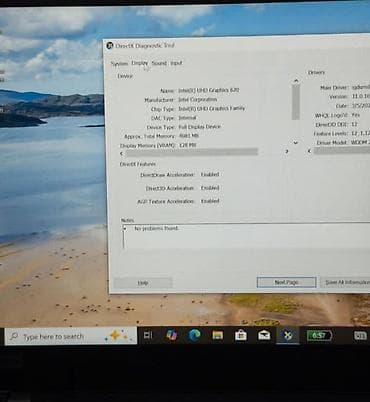Click the WHQL Logo'd value
The height and width of the screenshot is (402, 370).
pyautogui.click(x=356, y=115)
